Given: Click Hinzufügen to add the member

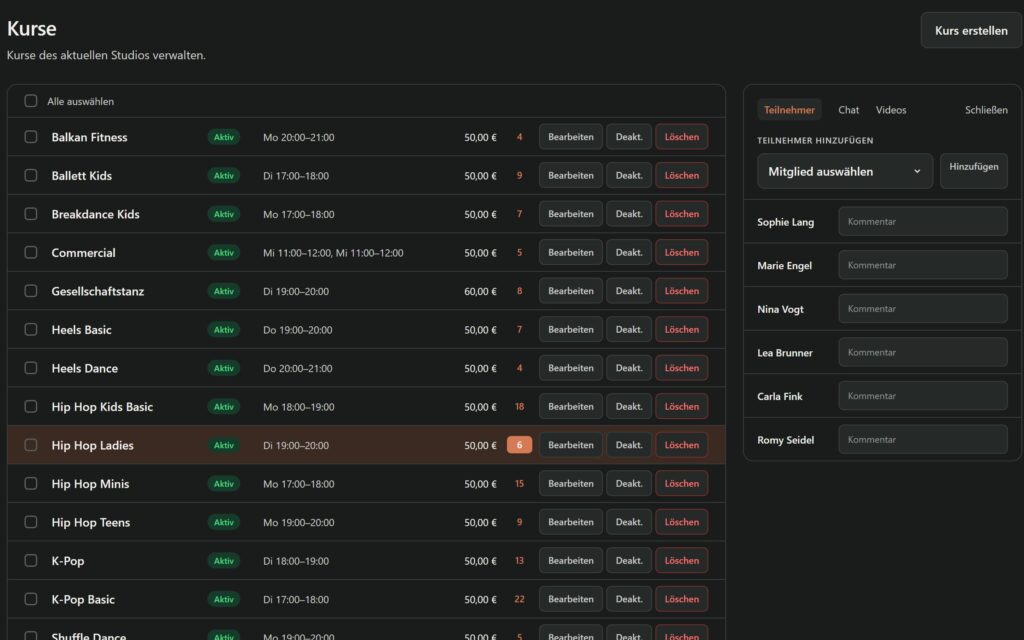Looking at the screenshot, I should click(973, 171).
